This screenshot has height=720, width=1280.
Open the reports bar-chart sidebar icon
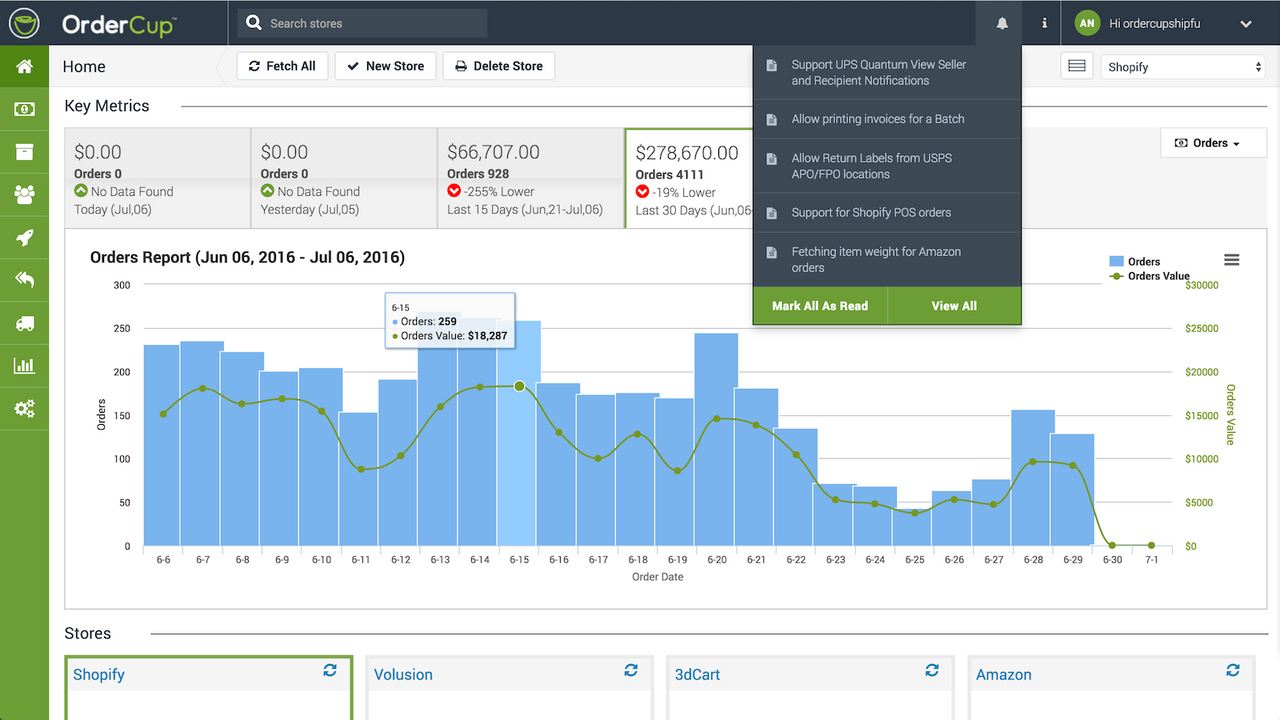(x=24, y=366)
